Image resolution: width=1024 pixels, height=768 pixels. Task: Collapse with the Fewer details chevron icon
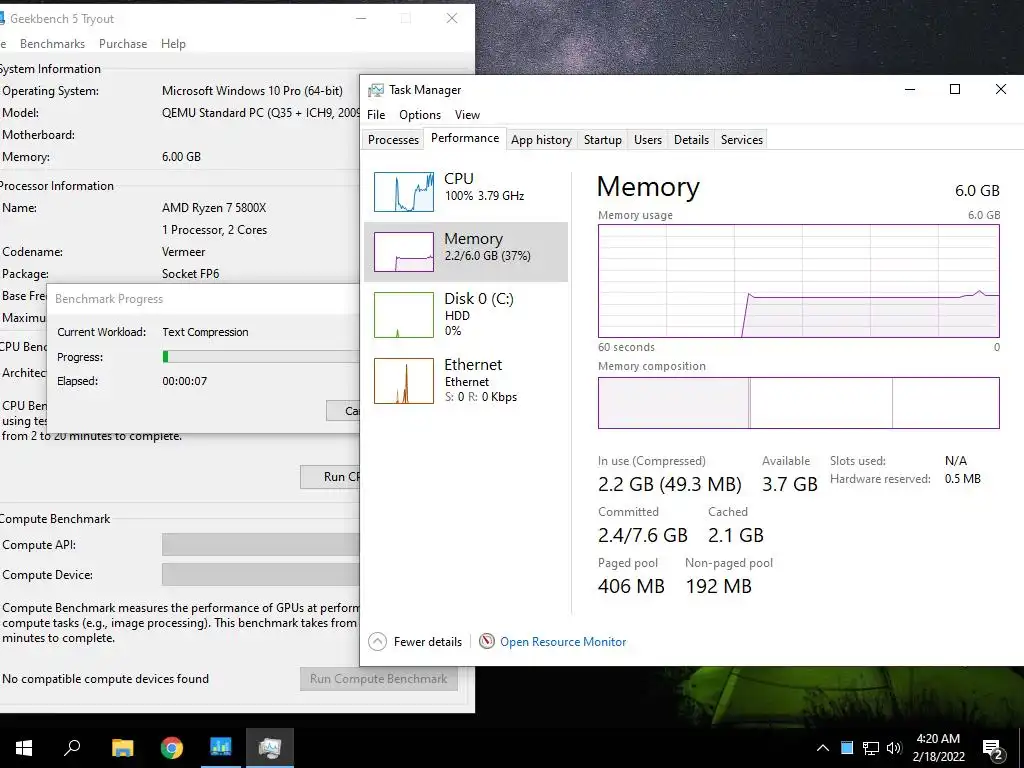point(377,642)
